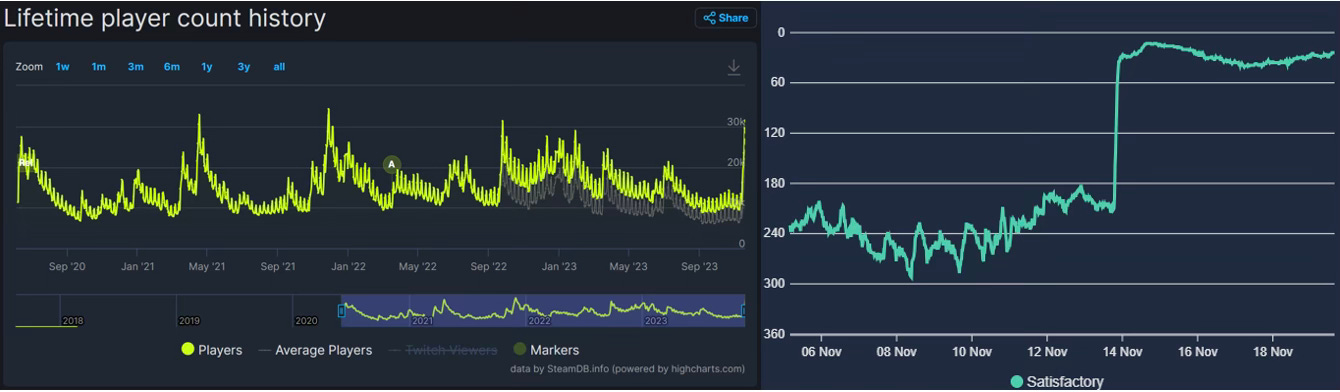Image resolution: width=1340 pixels, height=392 pixels.
Task: Click right handle of navigator range
Action: point(743,311)
